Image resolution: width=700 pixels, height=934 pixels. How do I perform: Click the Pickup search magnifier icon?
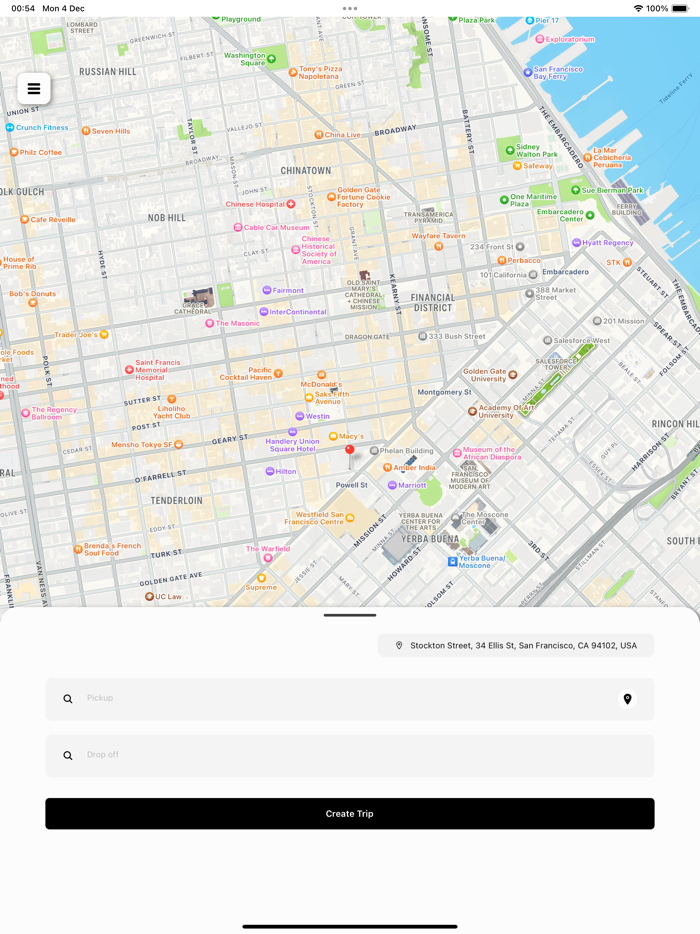coord(68,699)
